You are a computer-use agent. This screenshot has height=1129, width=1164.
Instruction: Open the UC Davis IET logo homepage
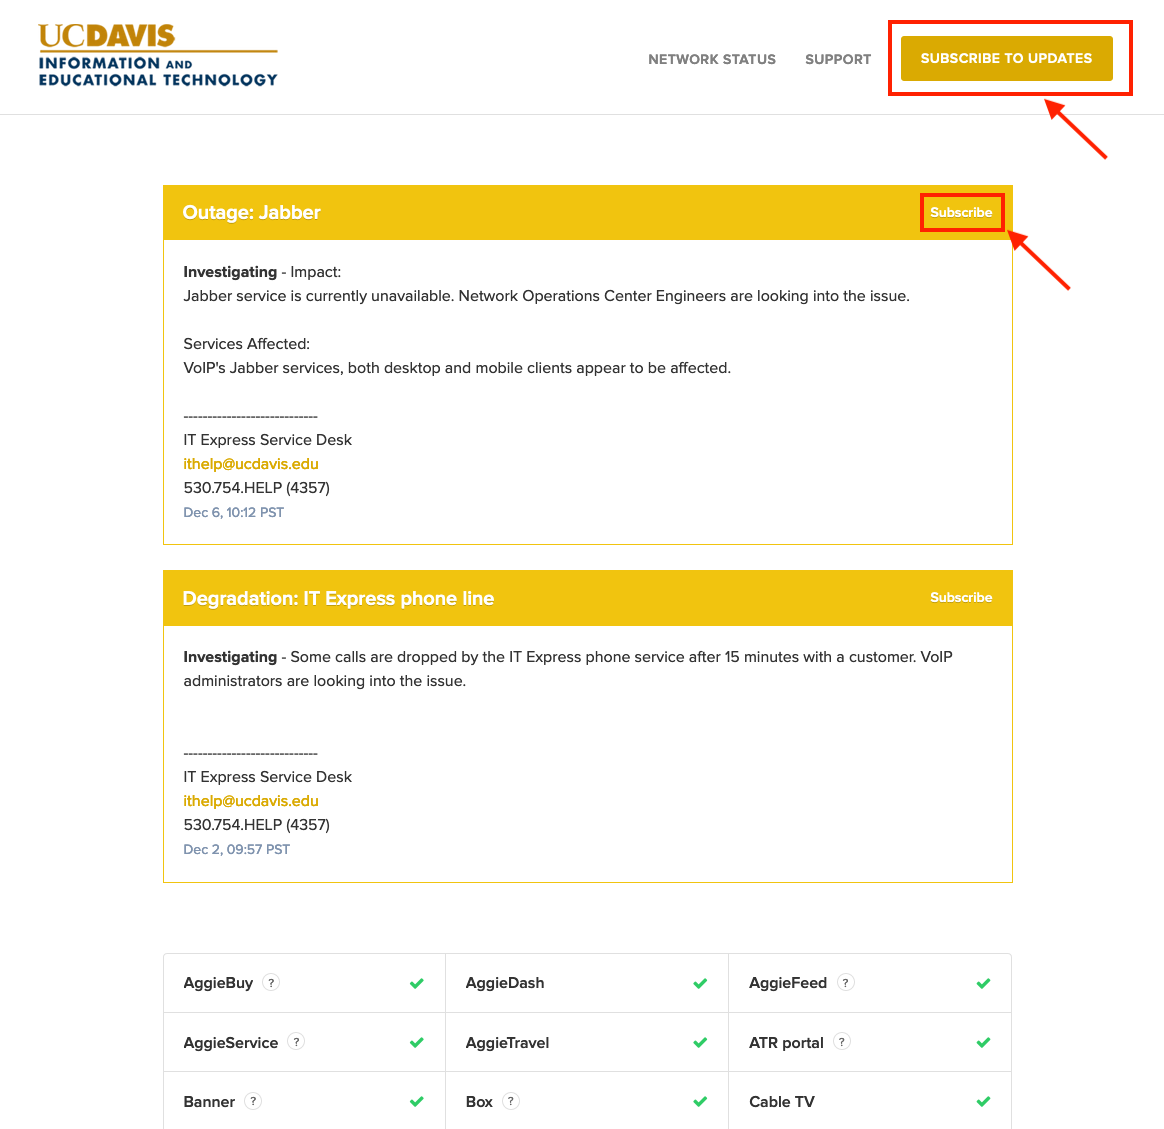tap(158, 56)
